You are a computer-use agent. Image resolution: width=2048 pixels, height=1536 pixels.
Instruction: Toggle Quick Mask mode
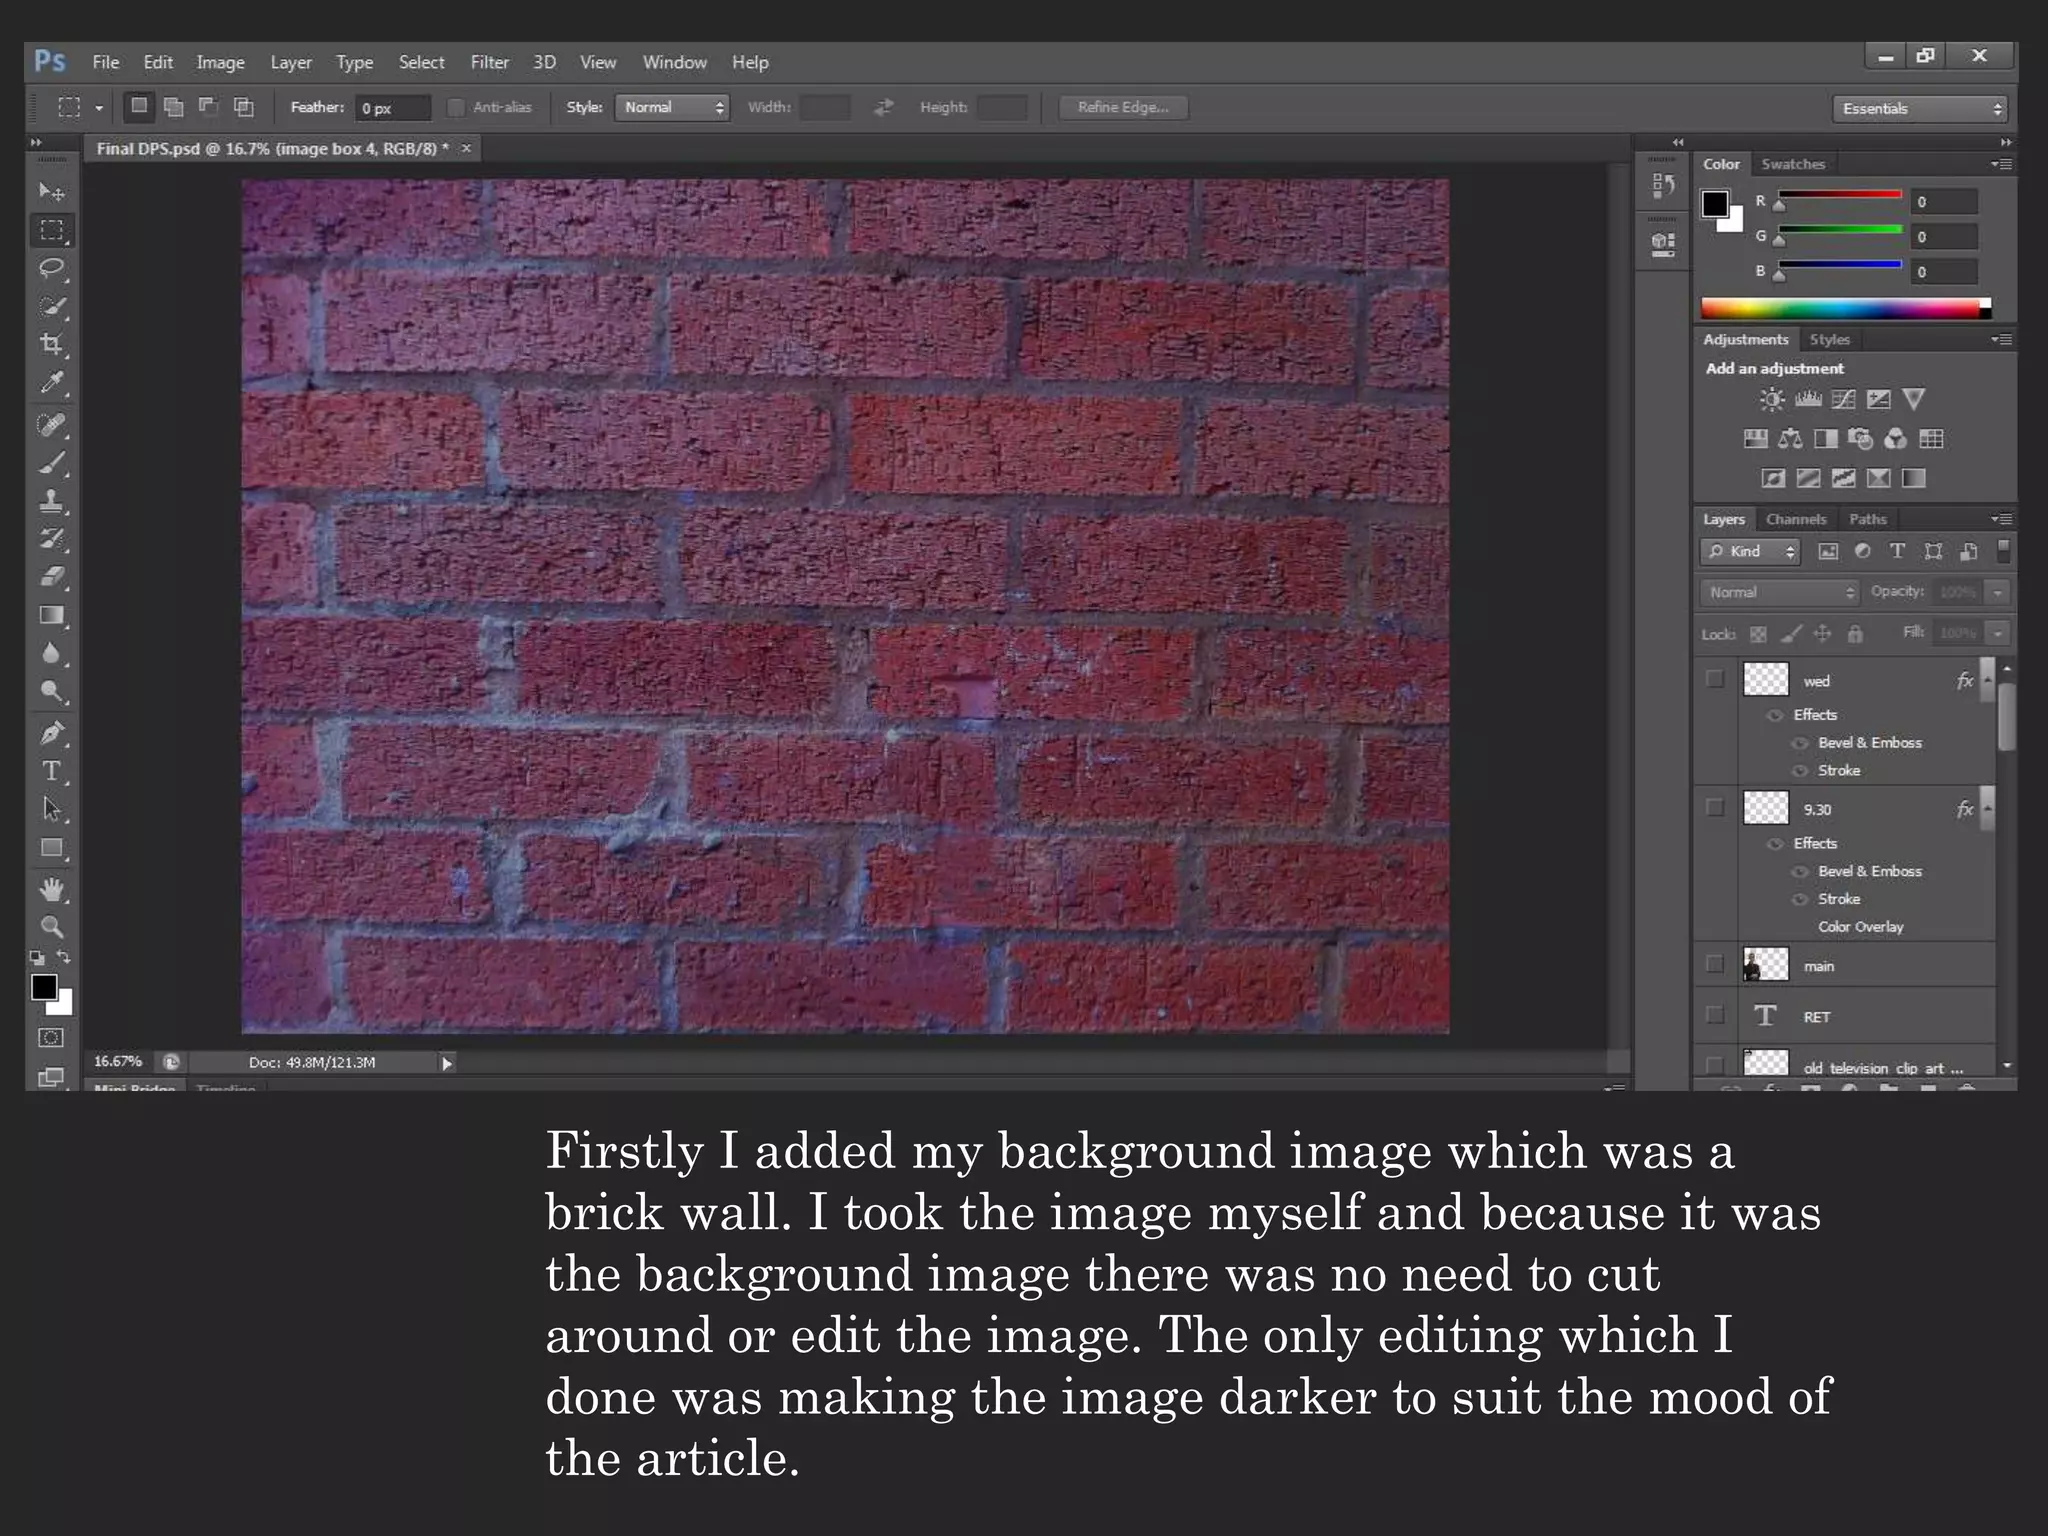[x=51, y=1038]
